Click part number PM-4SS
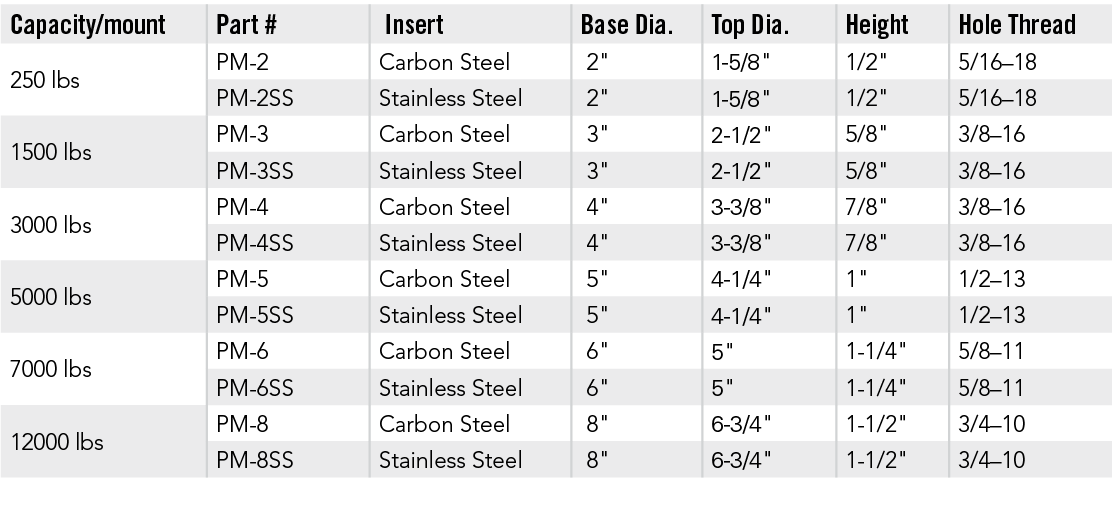This screenshot has width=1114, height=506. coord(255,243)
